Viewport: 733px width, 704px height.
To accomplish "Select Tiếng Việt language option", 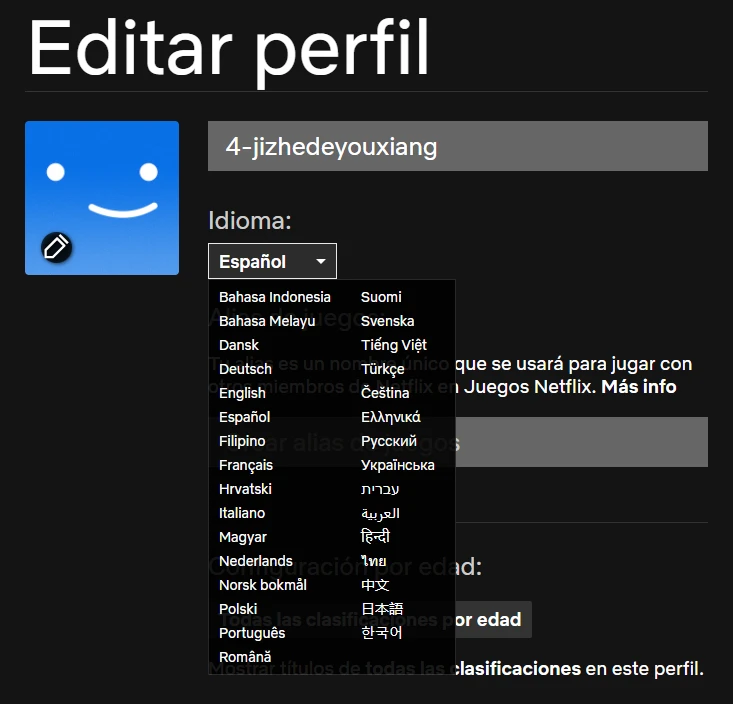I will pyautogui.click(x=394, y=345).
